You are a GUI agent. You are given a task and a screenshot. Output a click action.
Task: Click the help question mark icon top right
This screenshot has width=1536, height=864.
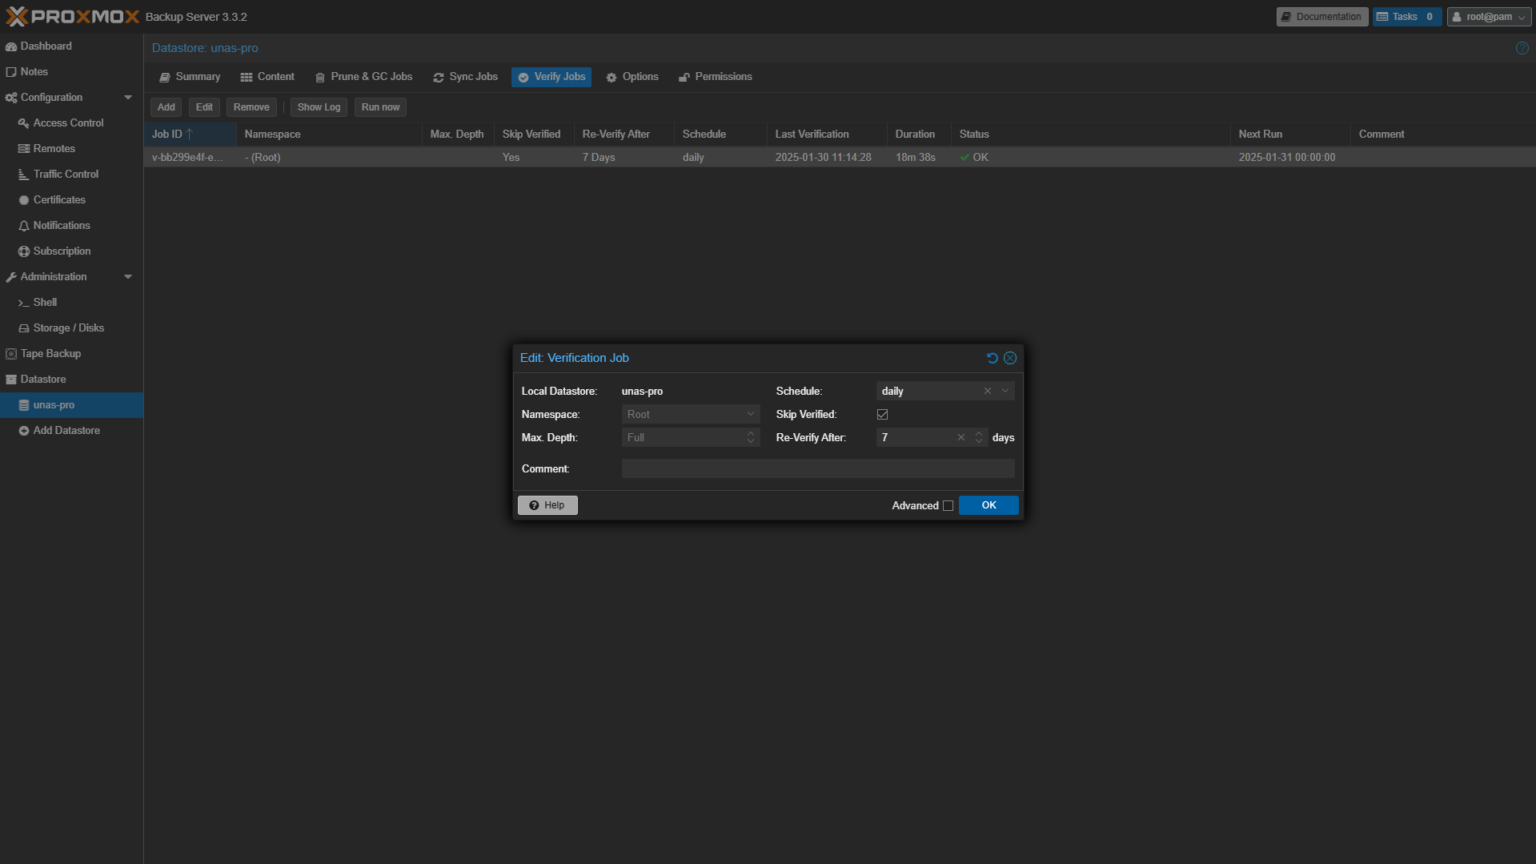[x=1523, y=47]
